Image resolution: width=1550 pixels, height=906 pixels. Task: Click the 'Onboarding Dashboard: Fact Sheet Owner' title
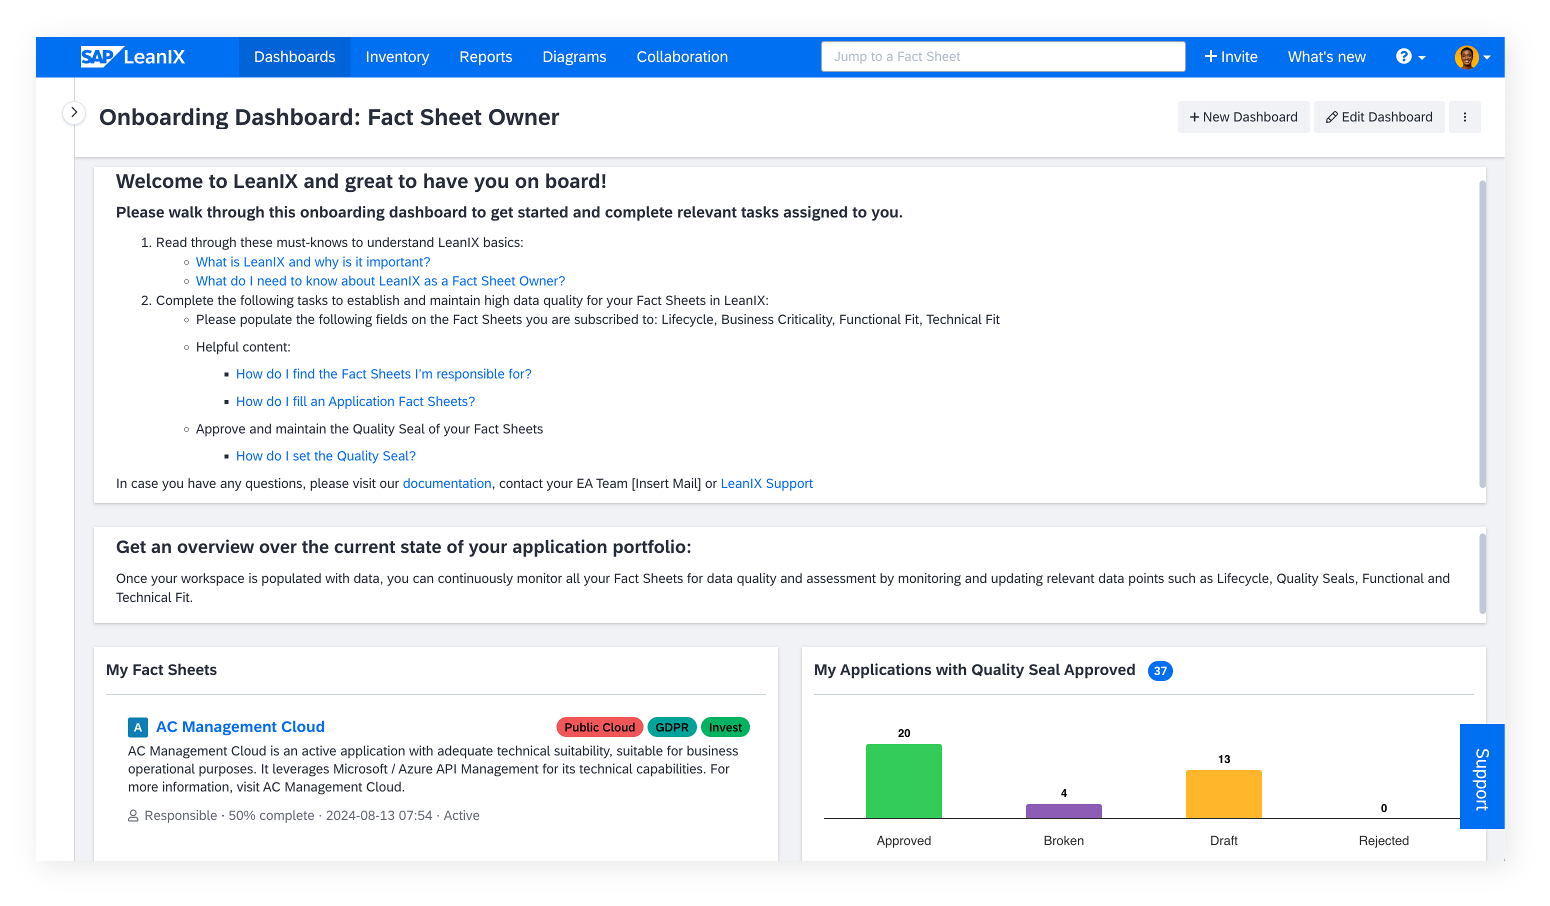329,117
